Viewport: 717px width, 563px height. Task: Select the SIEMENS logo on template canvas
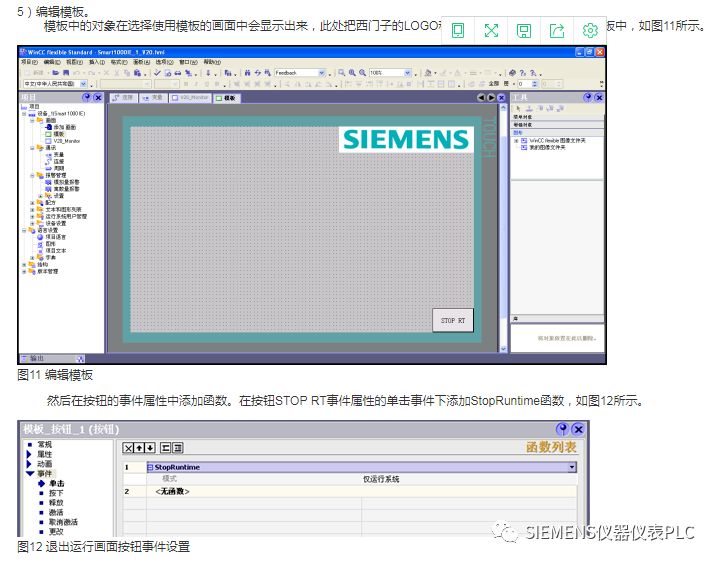406,139
